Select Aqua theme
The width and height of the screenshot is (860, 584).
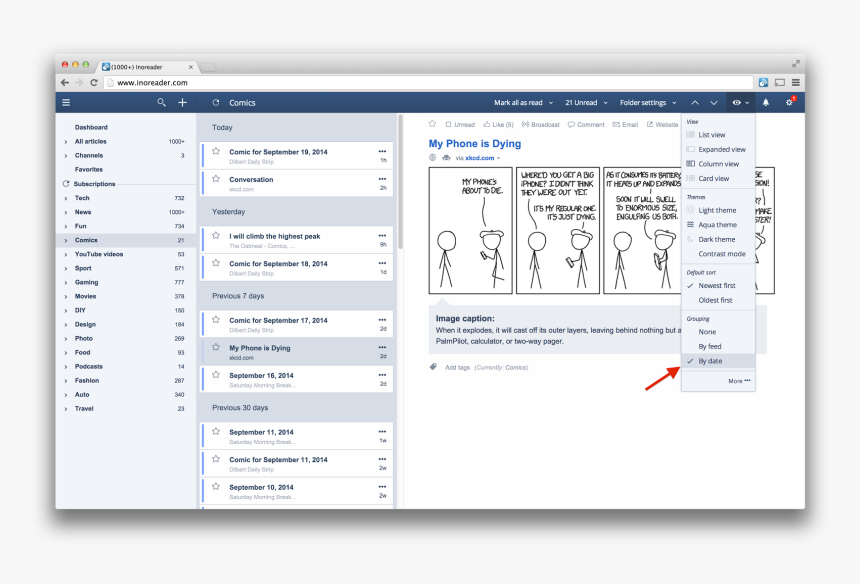click(718, 225)
